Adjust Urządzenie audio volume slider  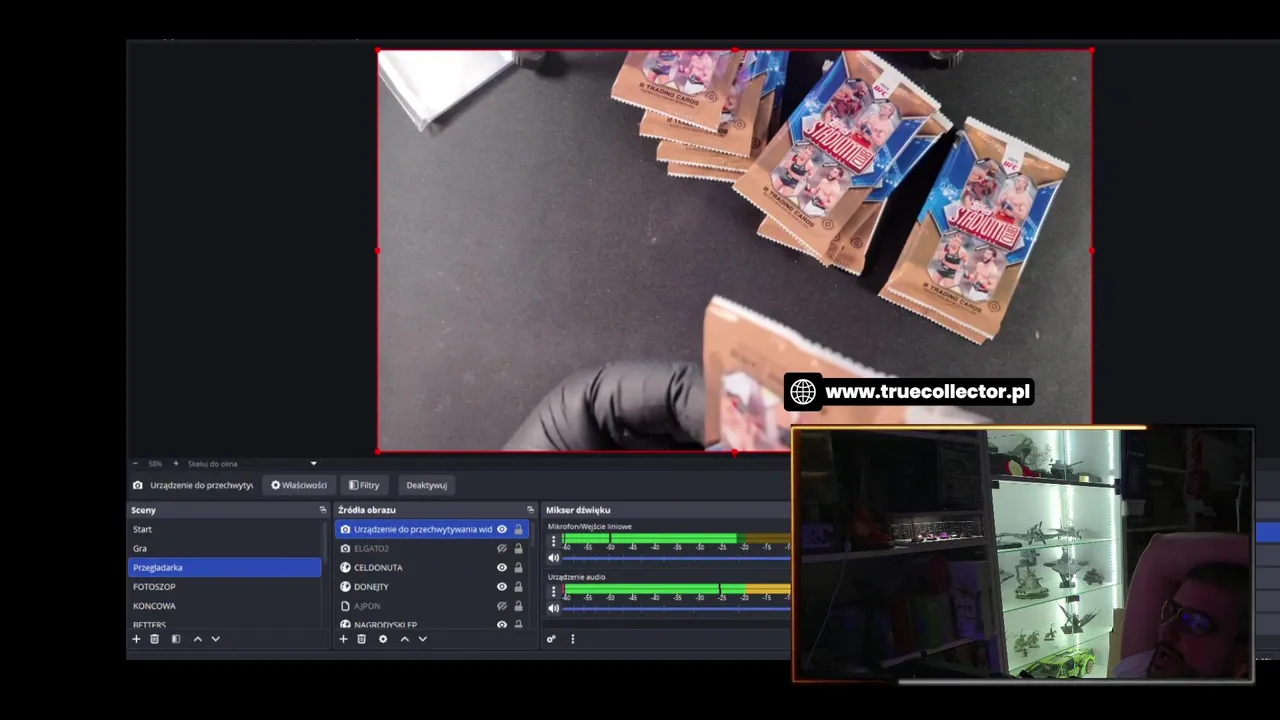[x=677, y=608]
